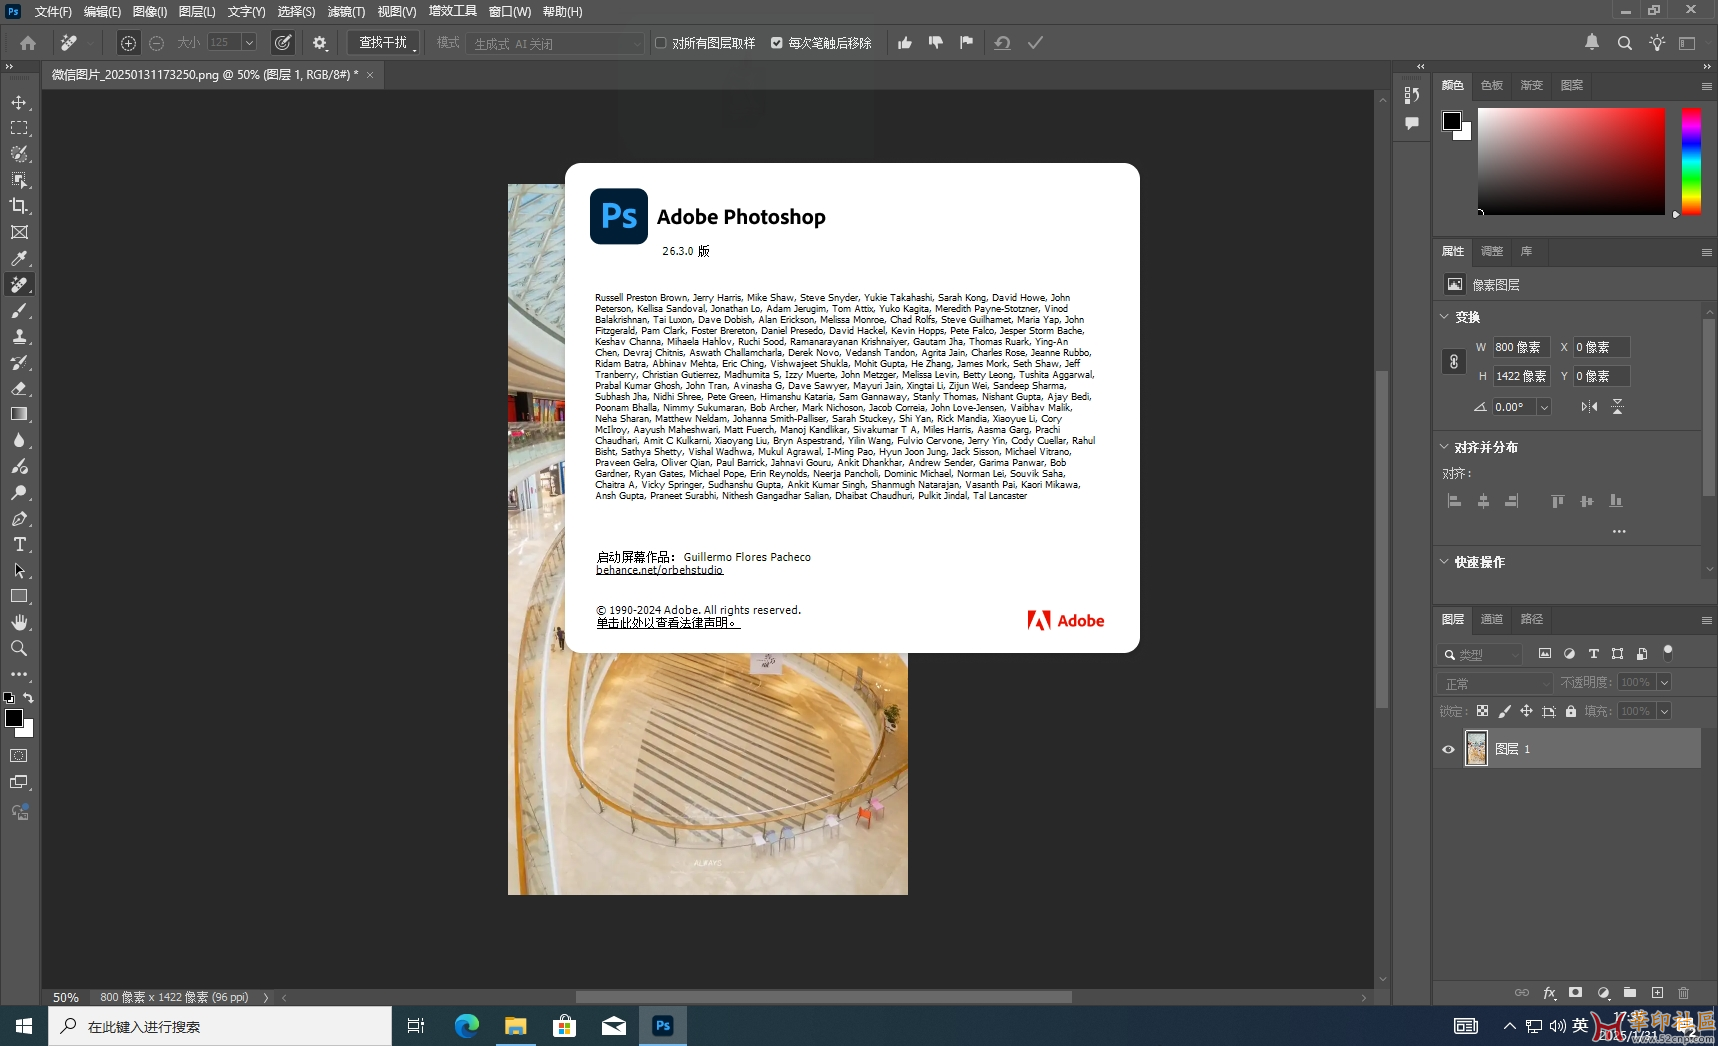
Task: Click the Windows search box on taskbar
Action: 220,1026
